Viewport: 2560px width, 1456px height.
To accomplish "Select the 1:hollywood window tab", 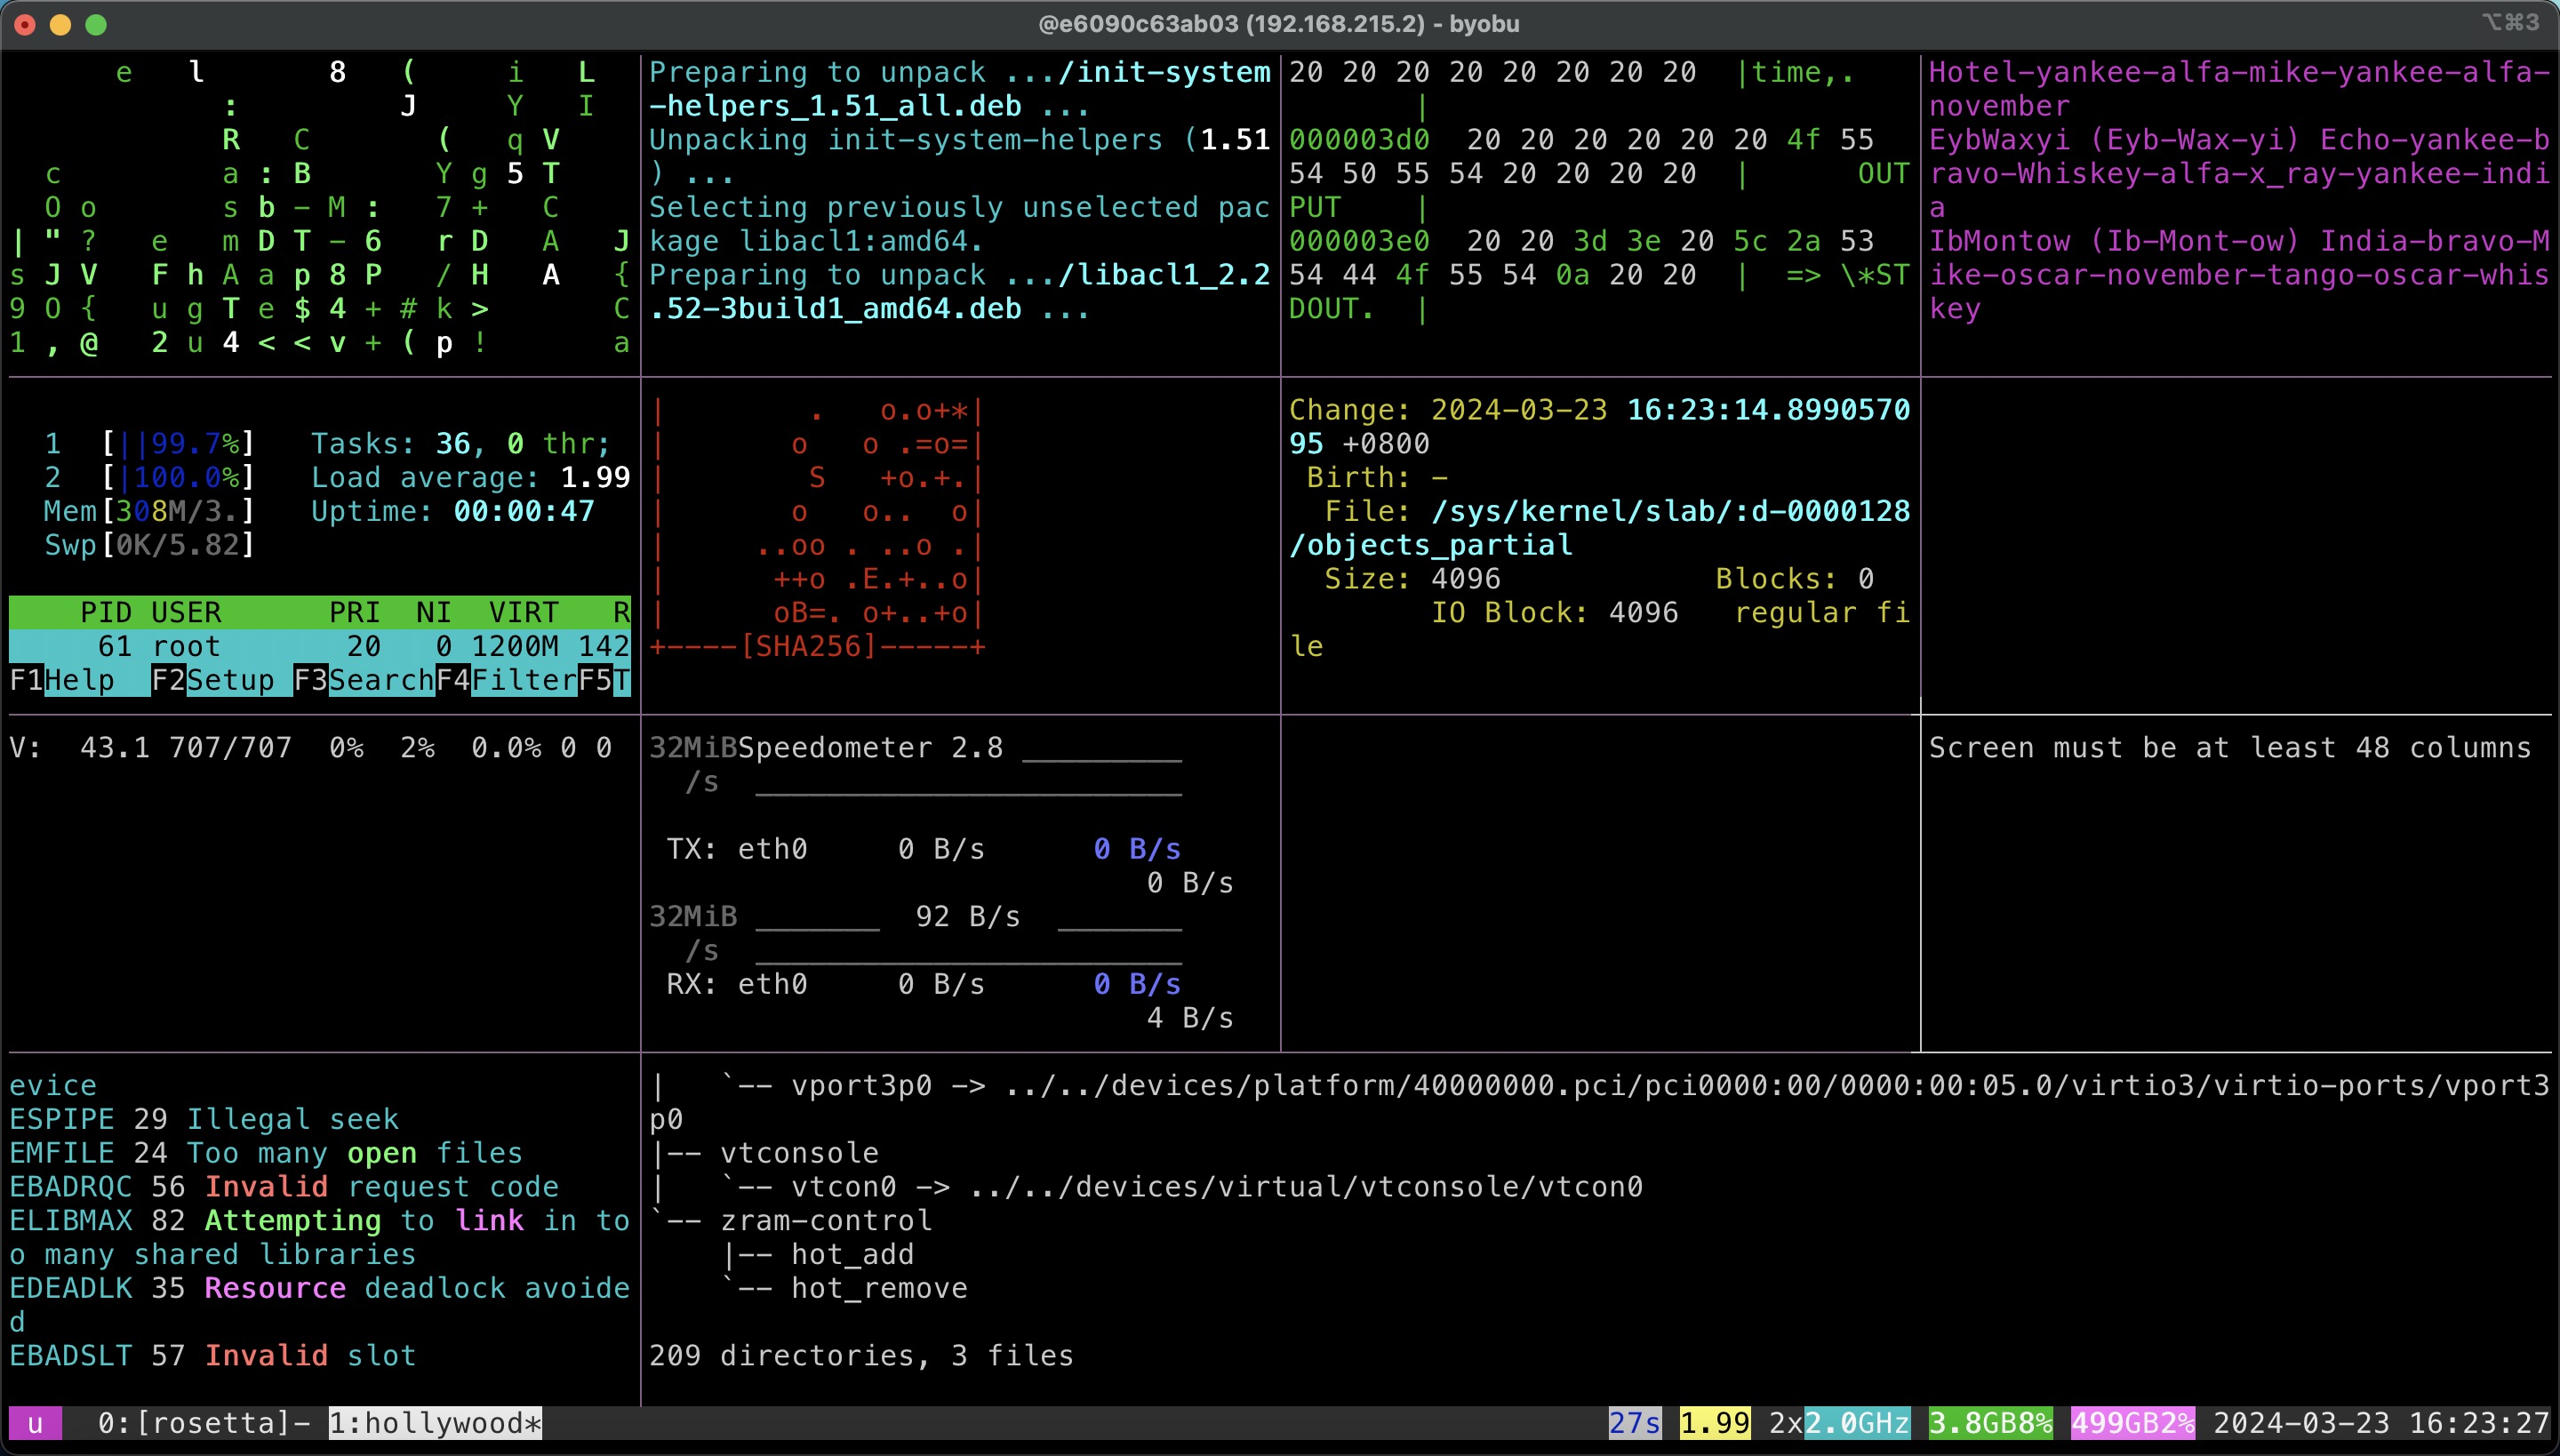I will pyautogui.click(x=435, y=1423).
